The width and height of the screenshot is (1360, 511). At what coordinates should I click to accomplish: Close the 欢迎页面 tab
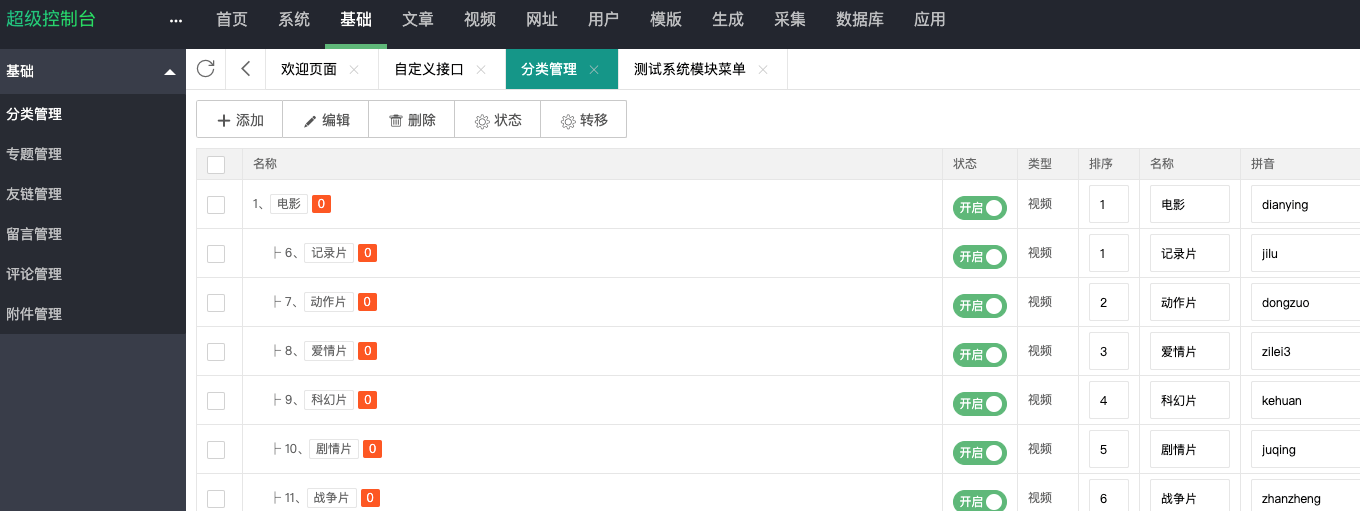coord(354,70)
